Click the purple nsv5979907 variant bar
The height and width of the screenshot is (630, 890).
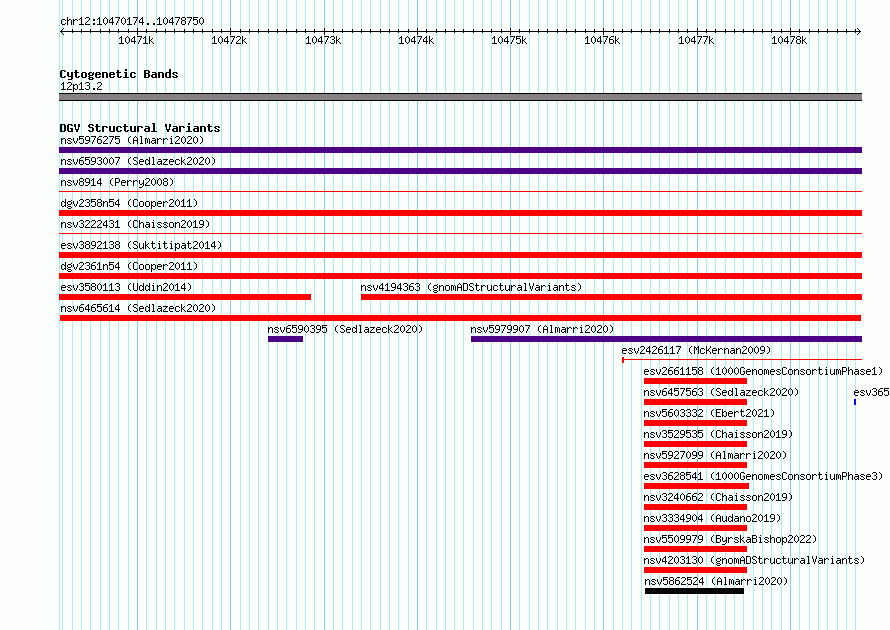[x=666, y=339]
